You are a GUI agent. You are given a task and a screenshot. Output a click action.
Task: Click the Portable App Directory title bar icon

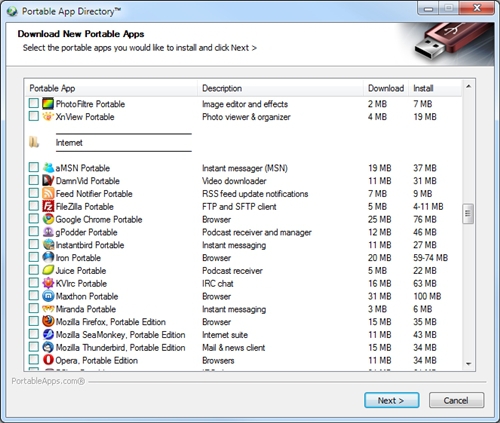(12, 12)
